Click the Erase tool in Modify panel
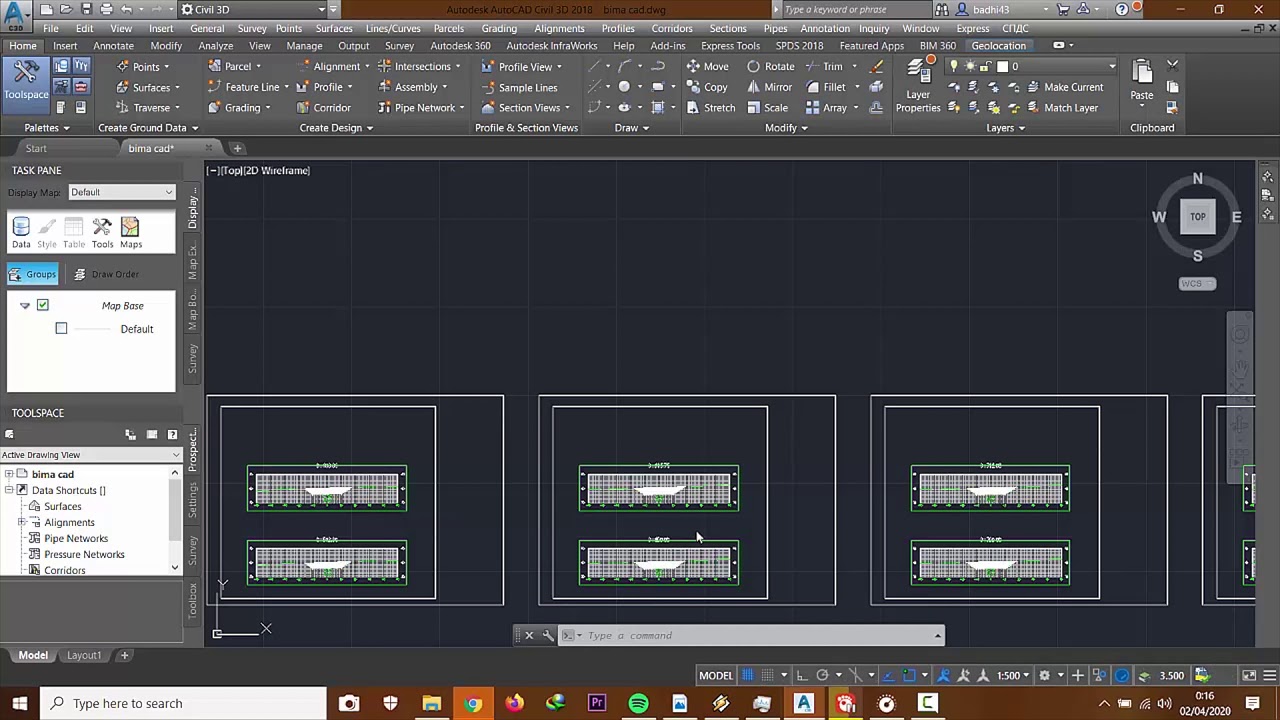Screen dimensions: 1280x720 click(876, 67)
